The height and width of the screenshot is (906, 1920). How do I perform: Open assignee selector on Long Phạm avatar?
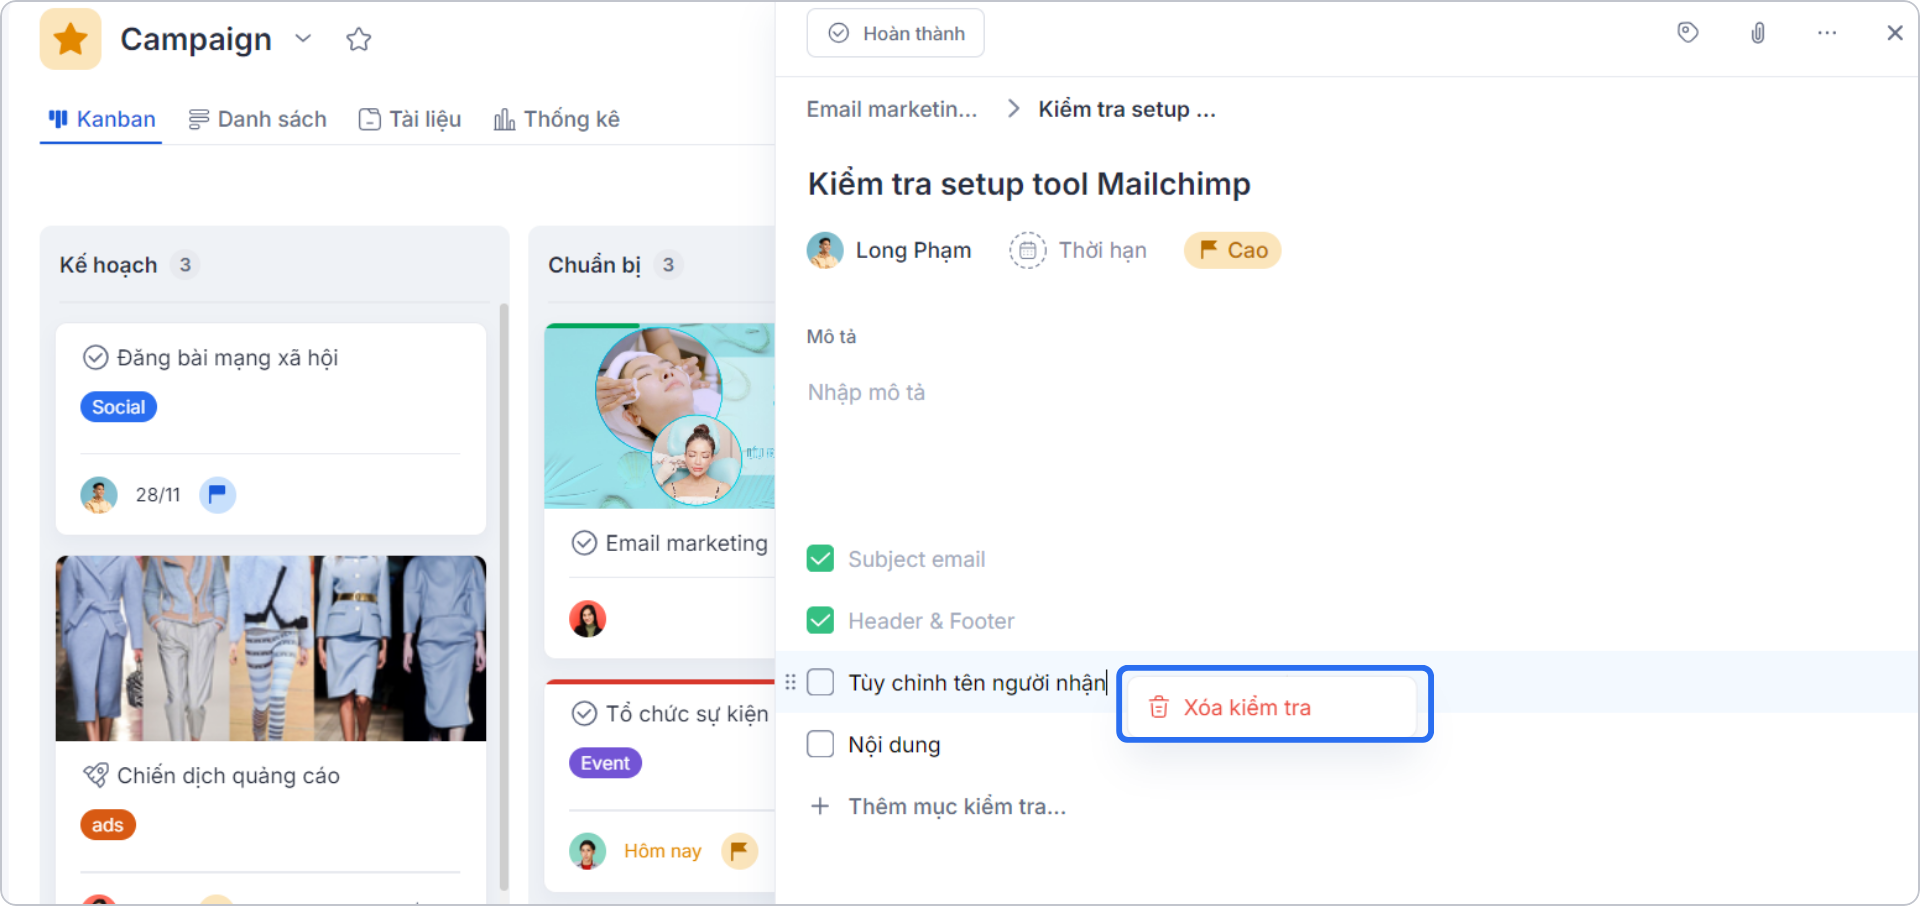pyautogui.click(x=824, y=250)
